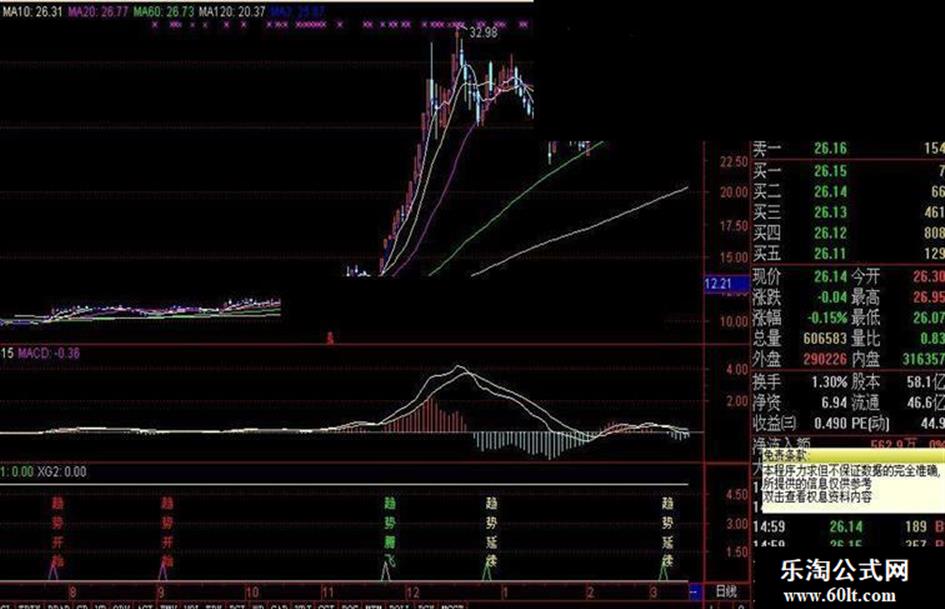Click the MA120: 20.37 indicator label
The width and height of the screenshot is (945, 609).
pyautogui.click(x=232, y=11)
